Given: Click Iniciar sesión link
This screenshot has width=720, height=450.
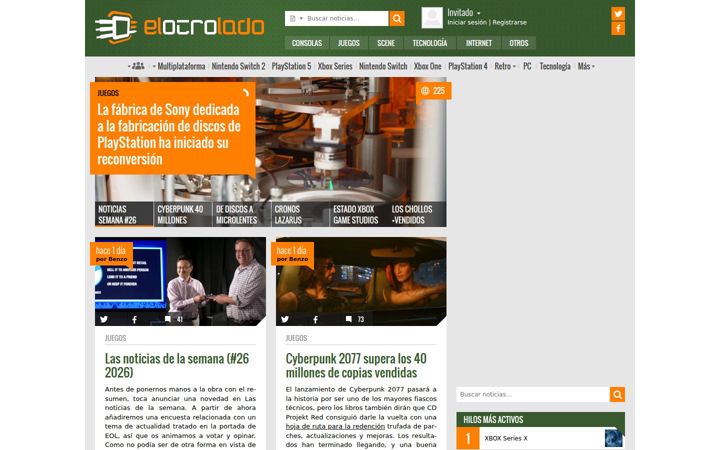Looking at the screenshot, I should pyautogui.click(x=467, y=22).
